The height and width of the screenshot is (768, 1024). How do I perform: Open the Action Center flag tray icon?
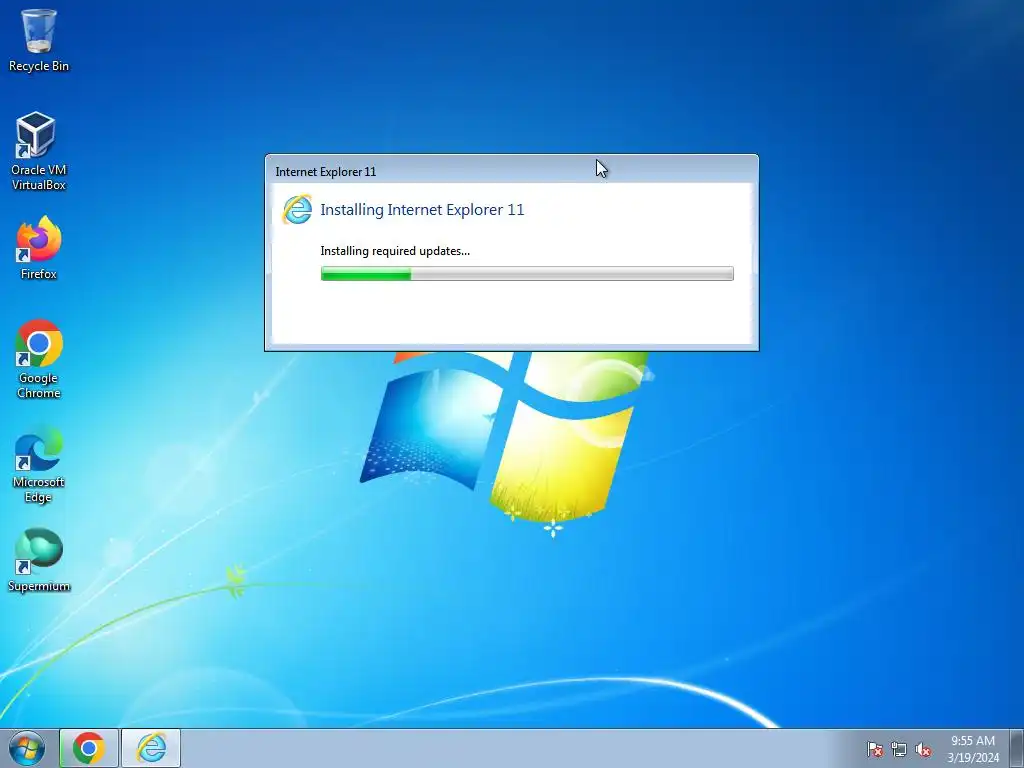click(x=875, y=750)
